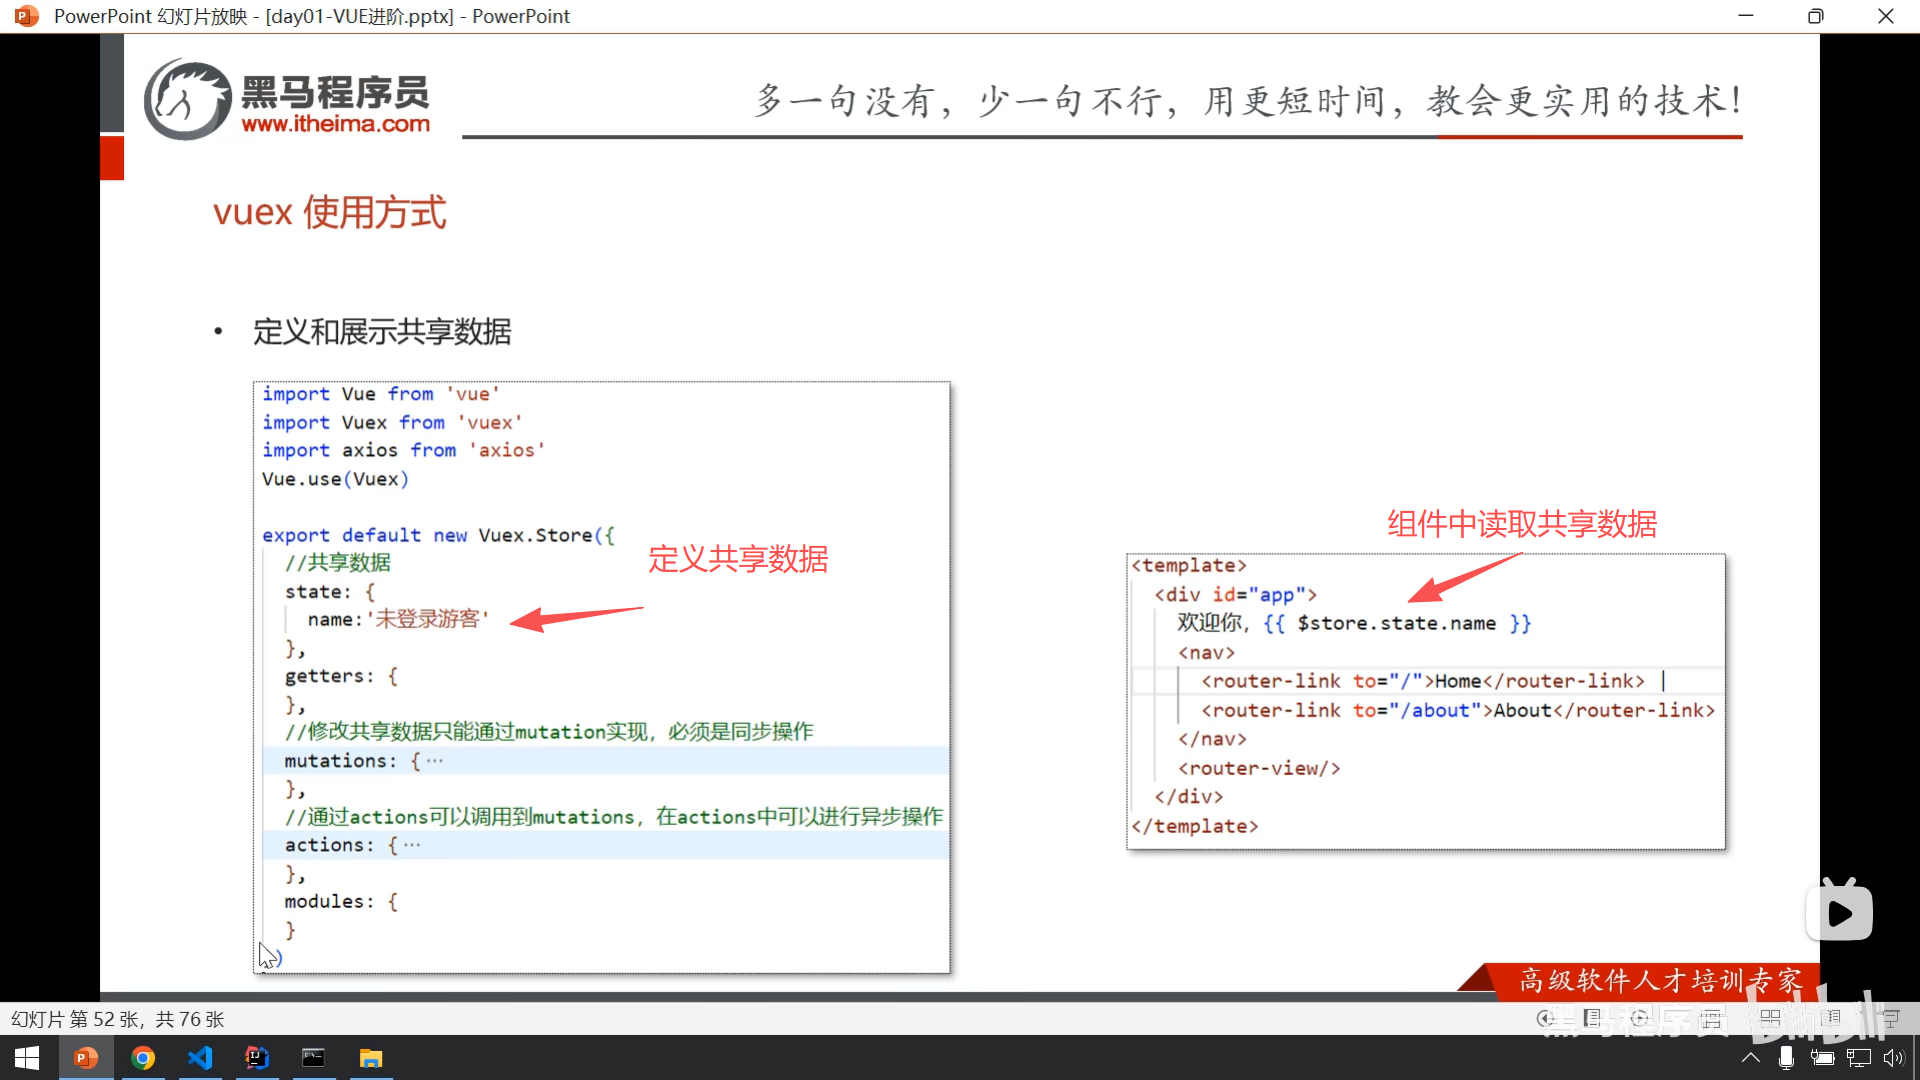Open the command prompt taskbar icon
The image size is (1920, 1080).
coord(314,1058)
